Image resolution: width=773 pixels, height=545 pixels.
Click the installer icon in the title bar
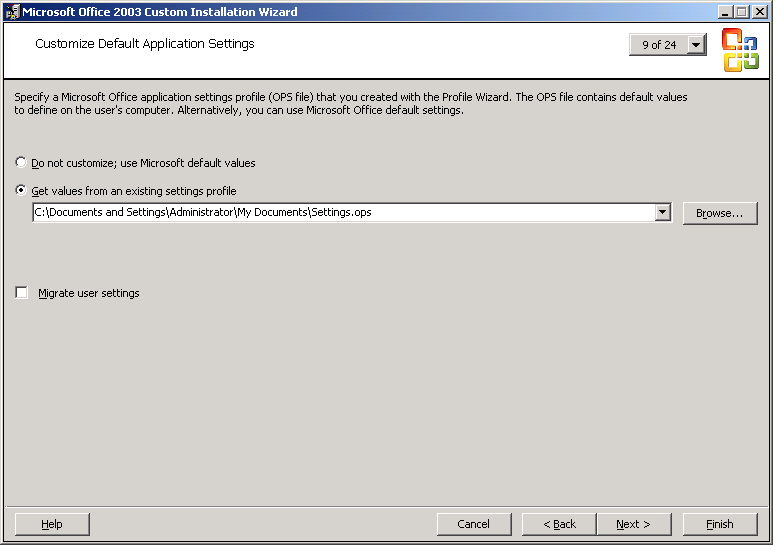11,11
